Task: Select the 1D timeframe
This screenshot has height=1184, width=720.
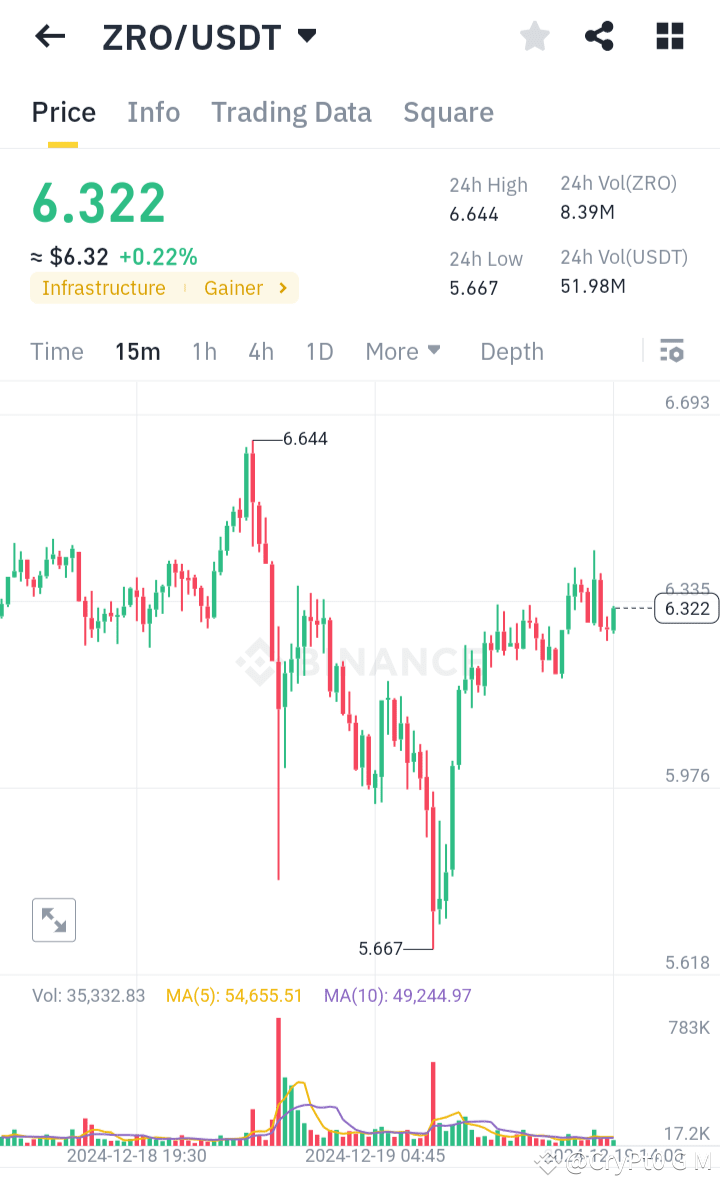Action: (319, 351)
